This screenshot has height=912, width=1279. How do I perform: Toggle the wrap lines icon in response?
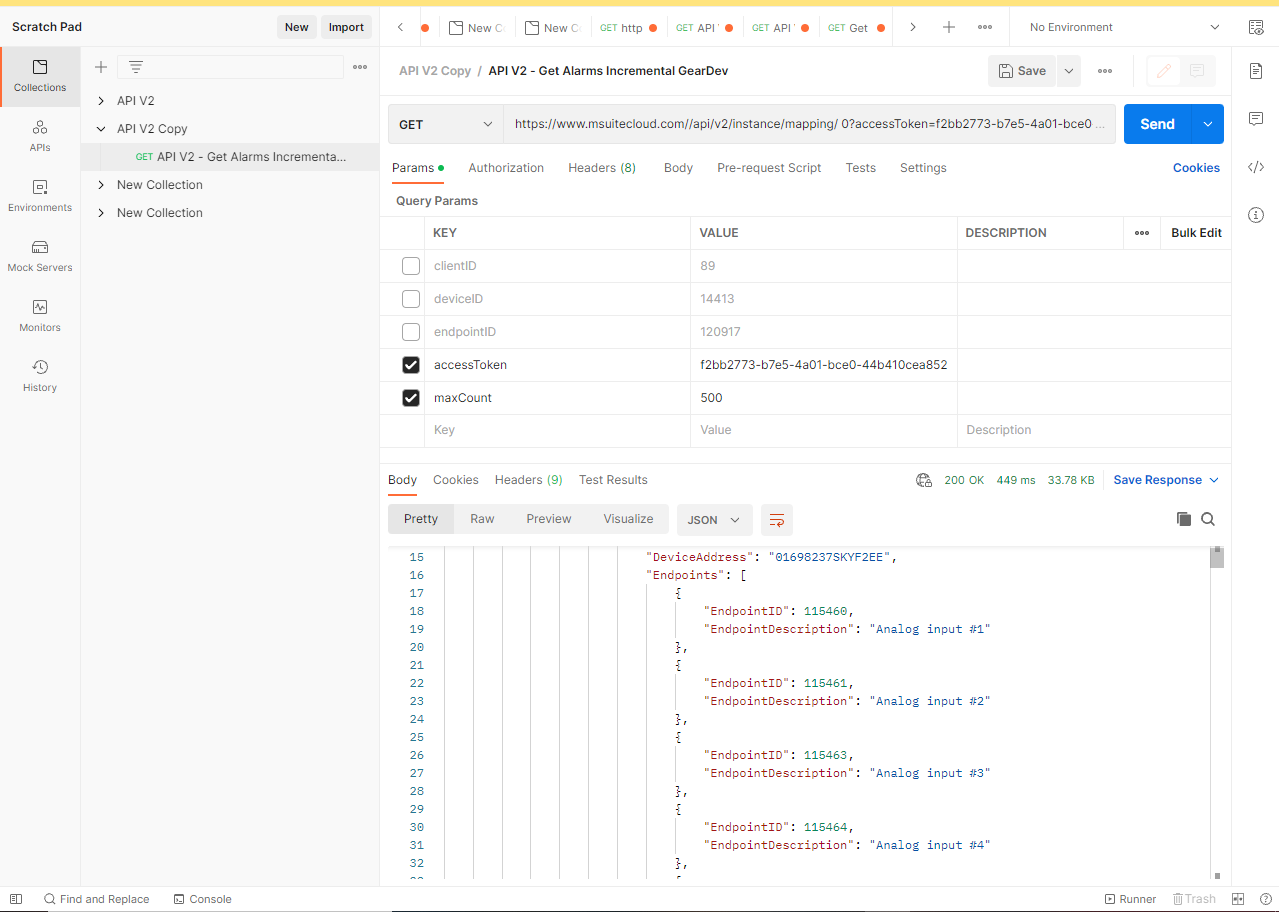[776, 520]
